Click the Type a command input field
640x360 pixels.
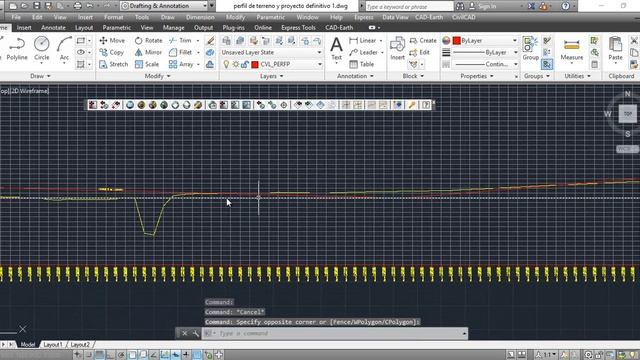point(335,333)
